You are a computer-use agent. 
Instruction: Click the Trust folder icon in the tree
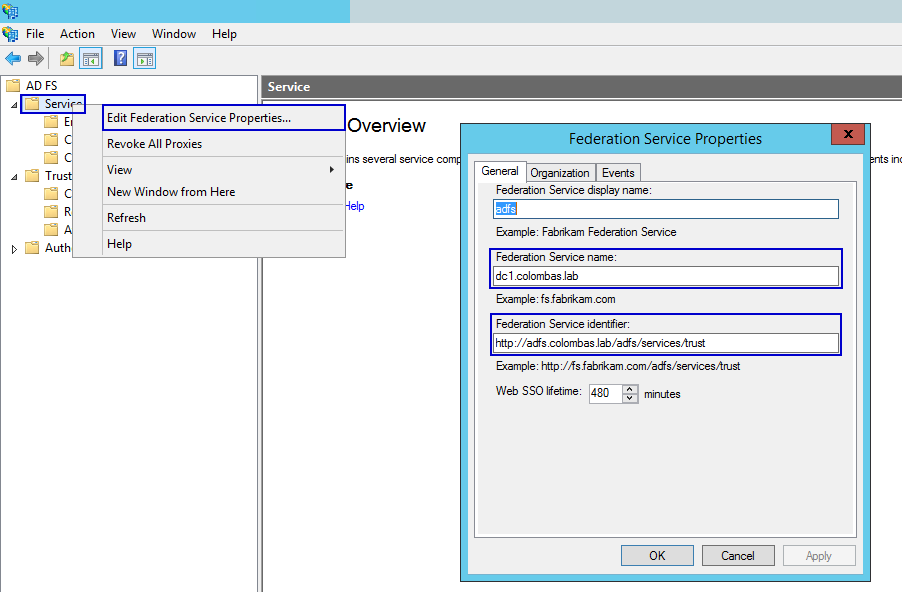coord(32,175)
